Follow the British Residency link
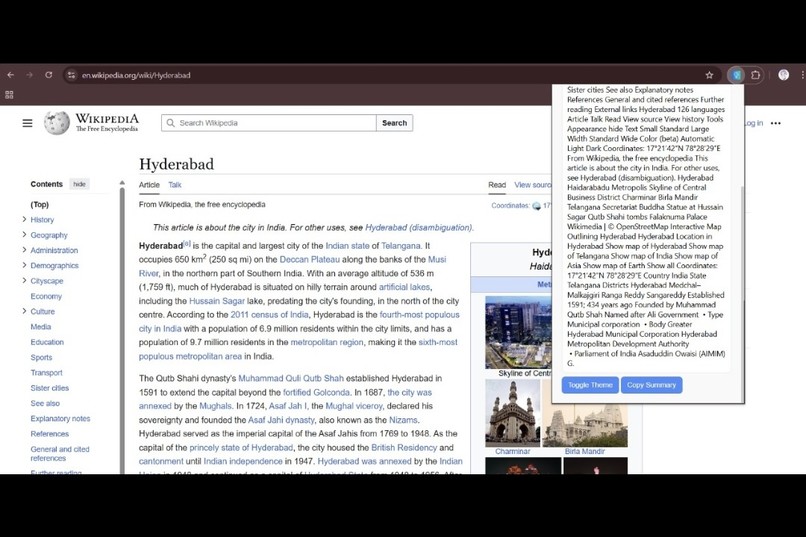This screenshot has width=806, height=537. (404, 448)
